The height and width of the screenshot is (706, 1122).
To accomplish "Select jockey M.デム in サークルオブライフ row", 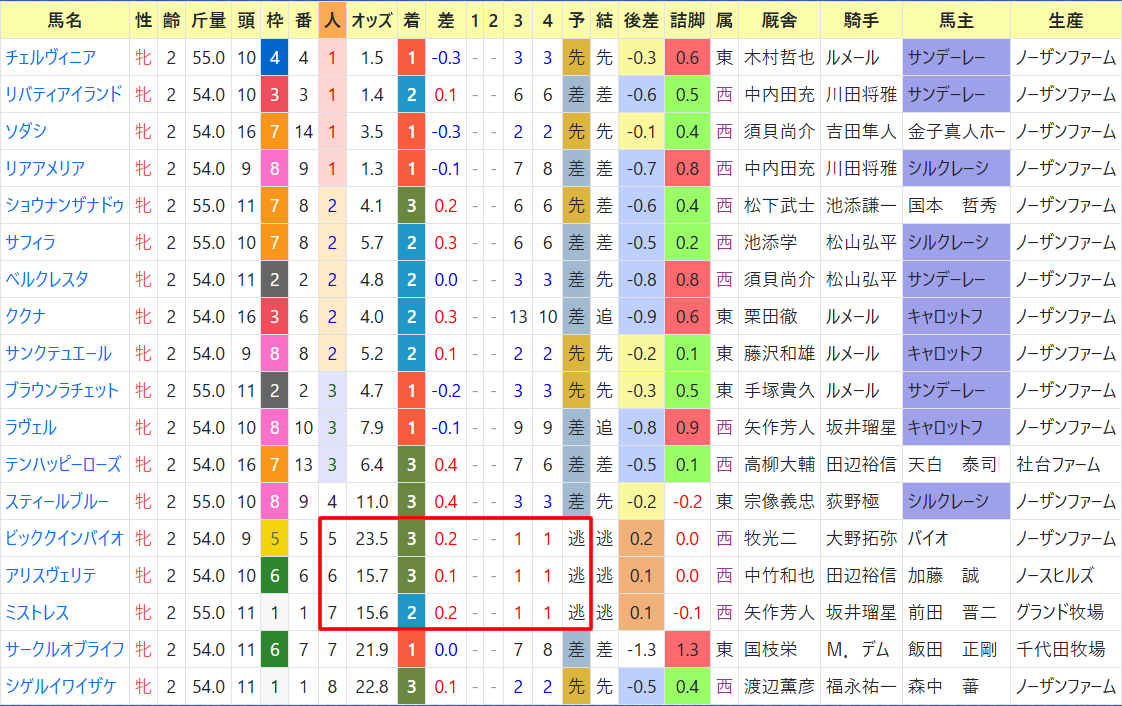I will pyautogui.click(x=857, y=649).
